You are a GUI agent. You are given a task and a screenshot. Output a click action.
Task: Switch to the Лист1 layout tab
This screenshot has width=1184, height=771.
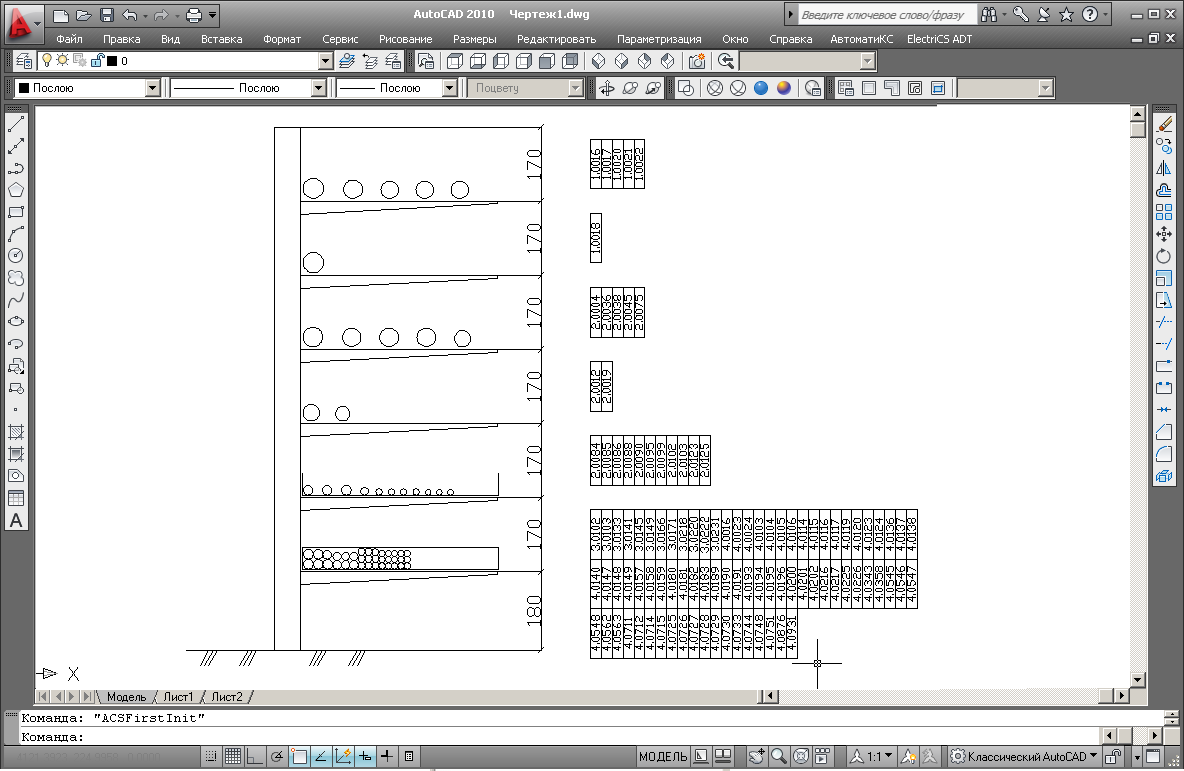pyautogui.click(x=179, y=696)
